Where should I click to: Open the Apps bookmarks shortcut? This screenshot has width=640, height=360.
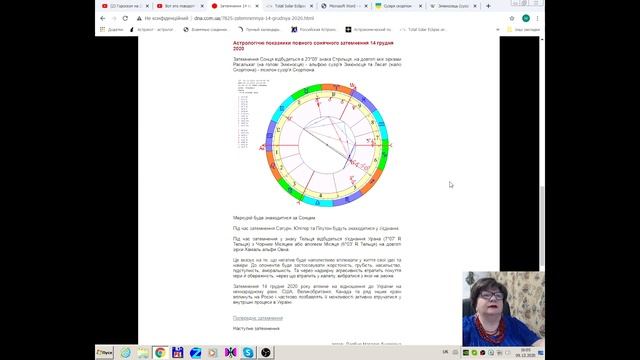[x=111, y=29]
